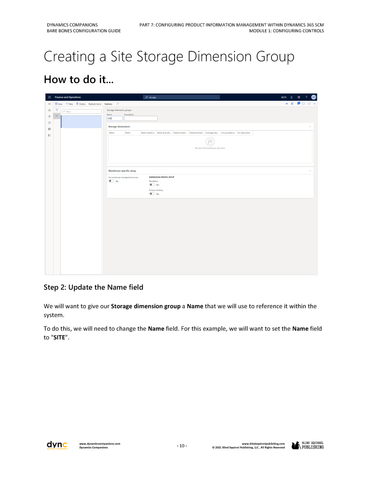Toggle Use warehouse management processes switch
Image resolution: width=371 pixels, height=480 pixels.
pyautogui.click(x=111, y=181)
